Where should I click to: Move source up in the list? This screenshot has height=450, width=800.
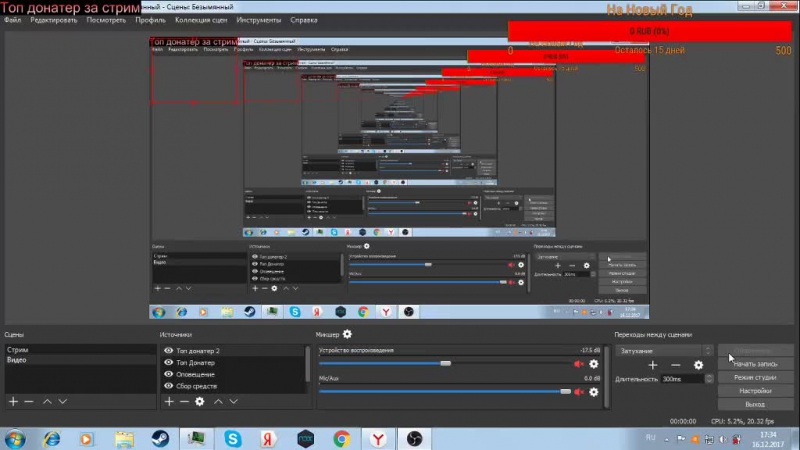point(218,402)
